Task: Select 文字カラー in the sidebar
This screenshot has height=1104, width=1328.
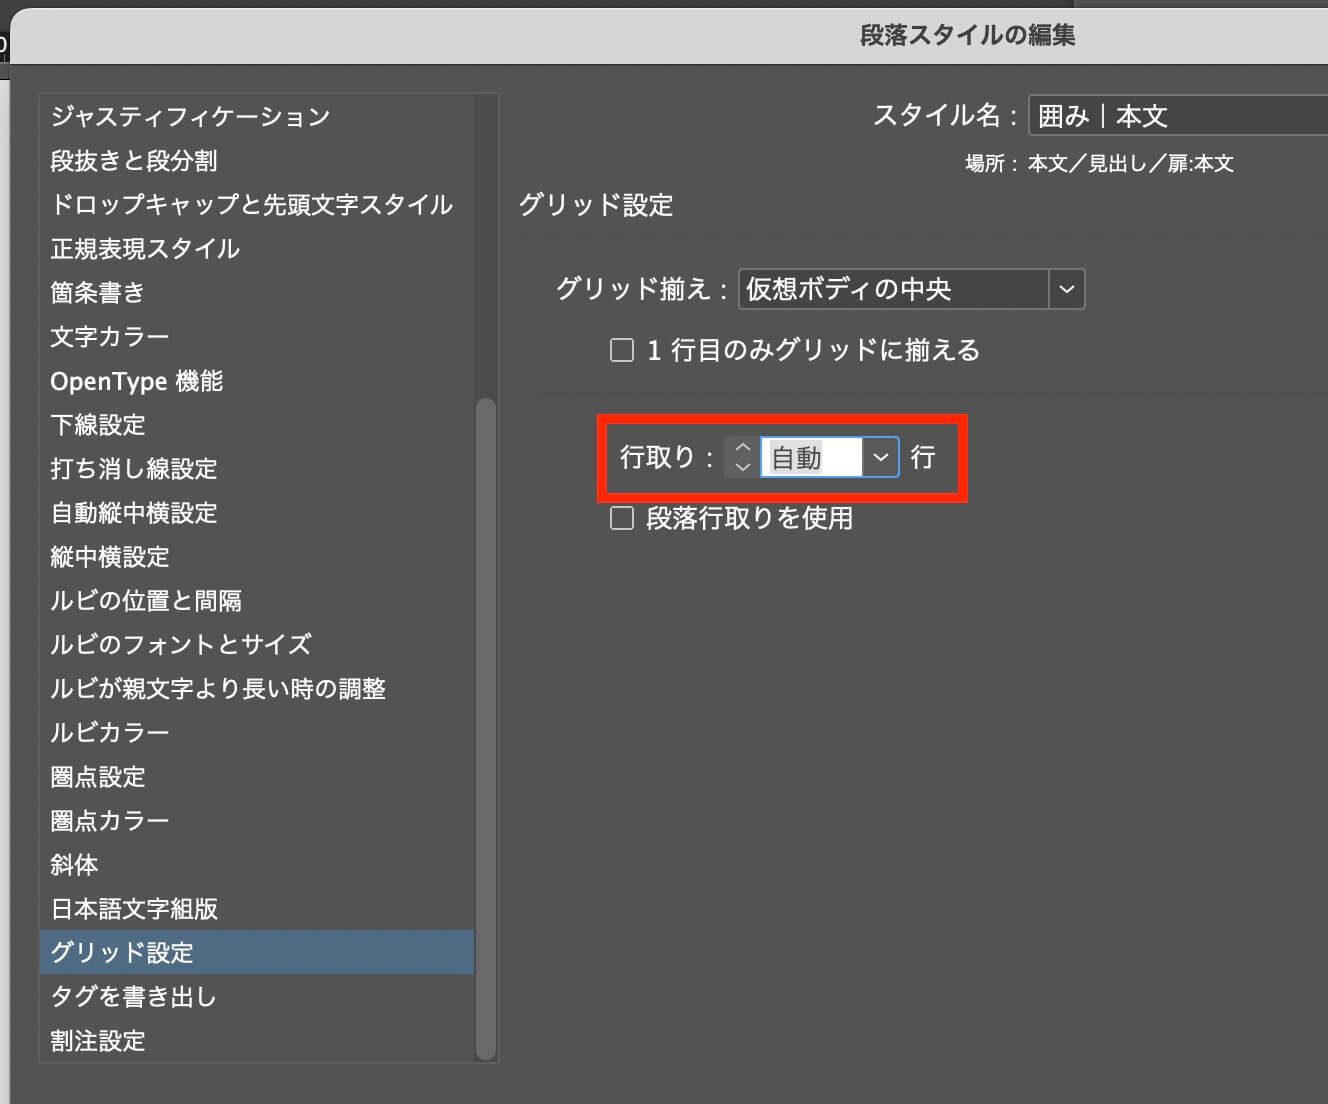Action: click(110, 337)
